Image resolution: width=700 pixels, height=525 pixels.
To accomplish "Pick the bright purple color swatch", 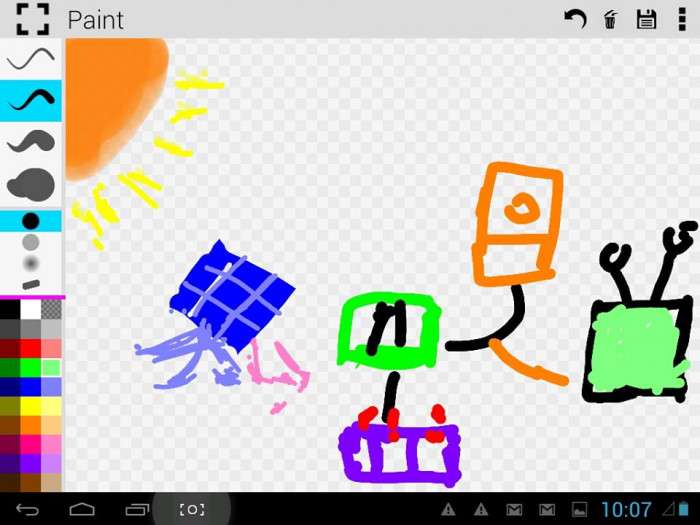I will [x=31, y=463].
